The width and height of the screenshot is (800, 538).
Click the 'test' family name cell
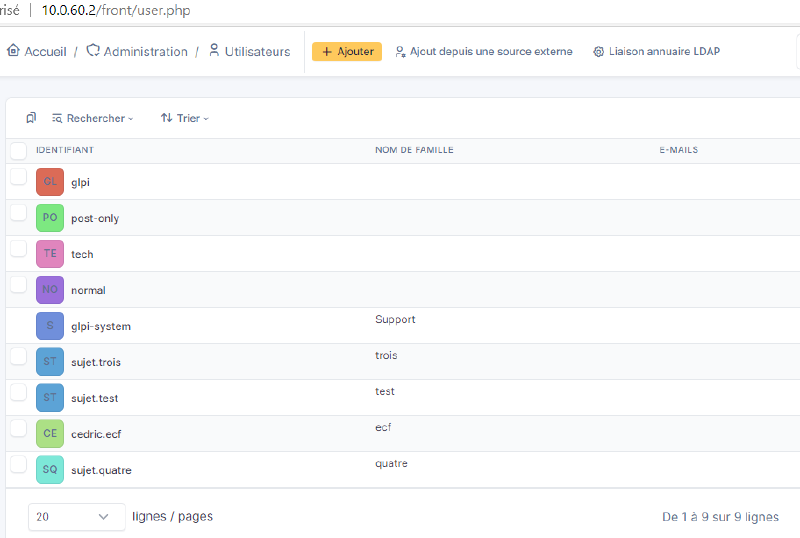(x=385, y=392)
